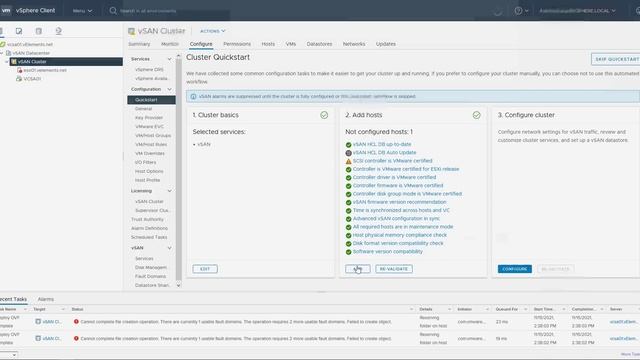Viewport: 640px width, 360px height.
Task: Open the Alarms tab in bottom panel
Action: pos(46,299)
